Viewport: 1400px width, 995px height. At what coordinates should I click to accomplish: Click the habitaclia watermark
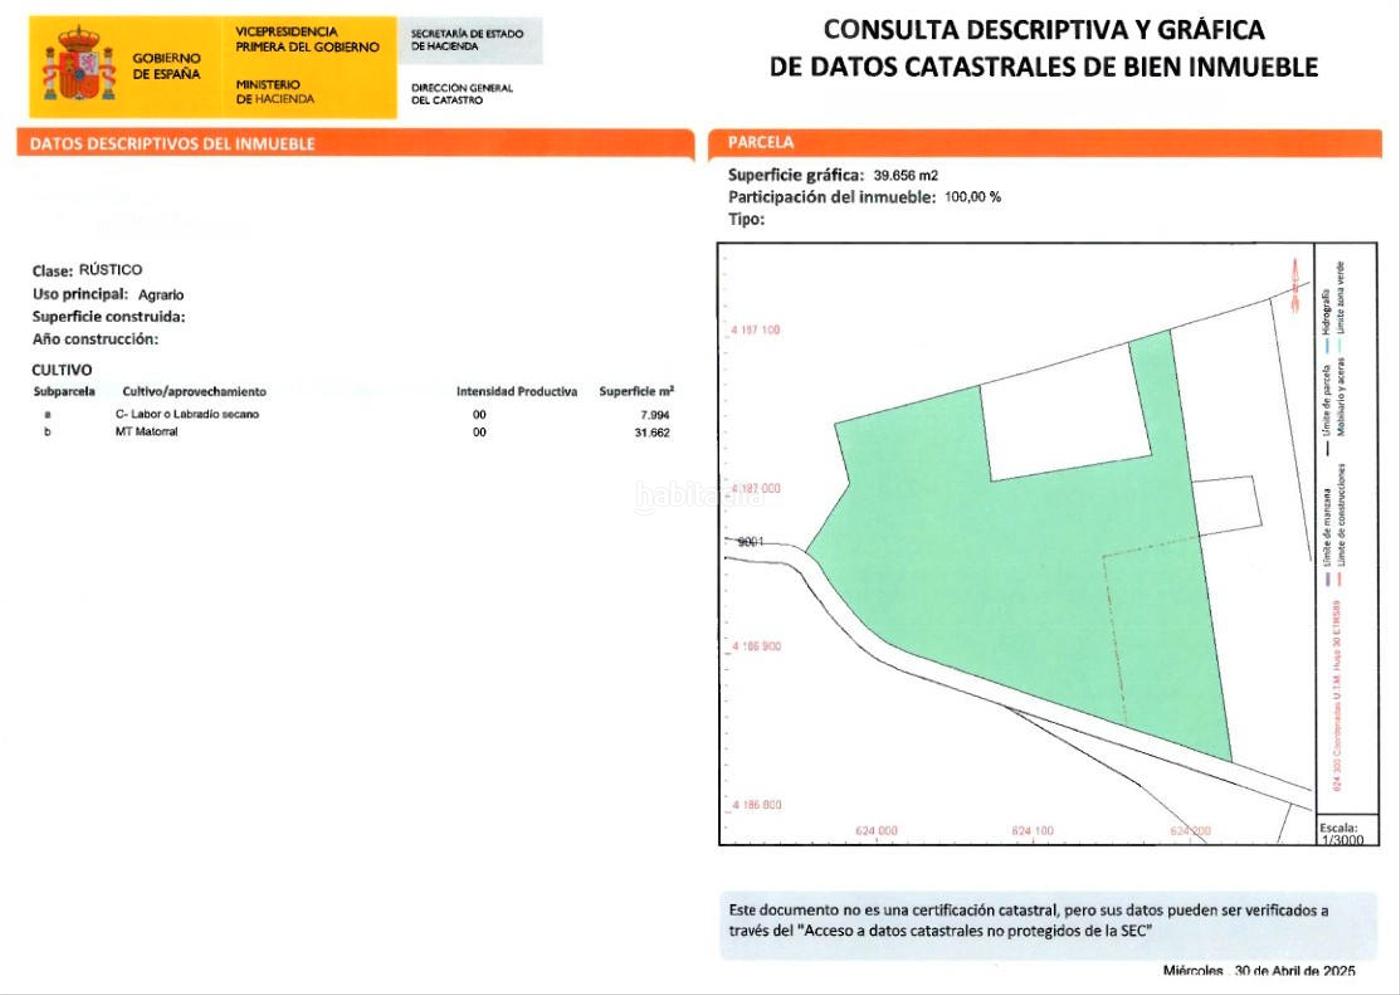(x=698, y=495)
